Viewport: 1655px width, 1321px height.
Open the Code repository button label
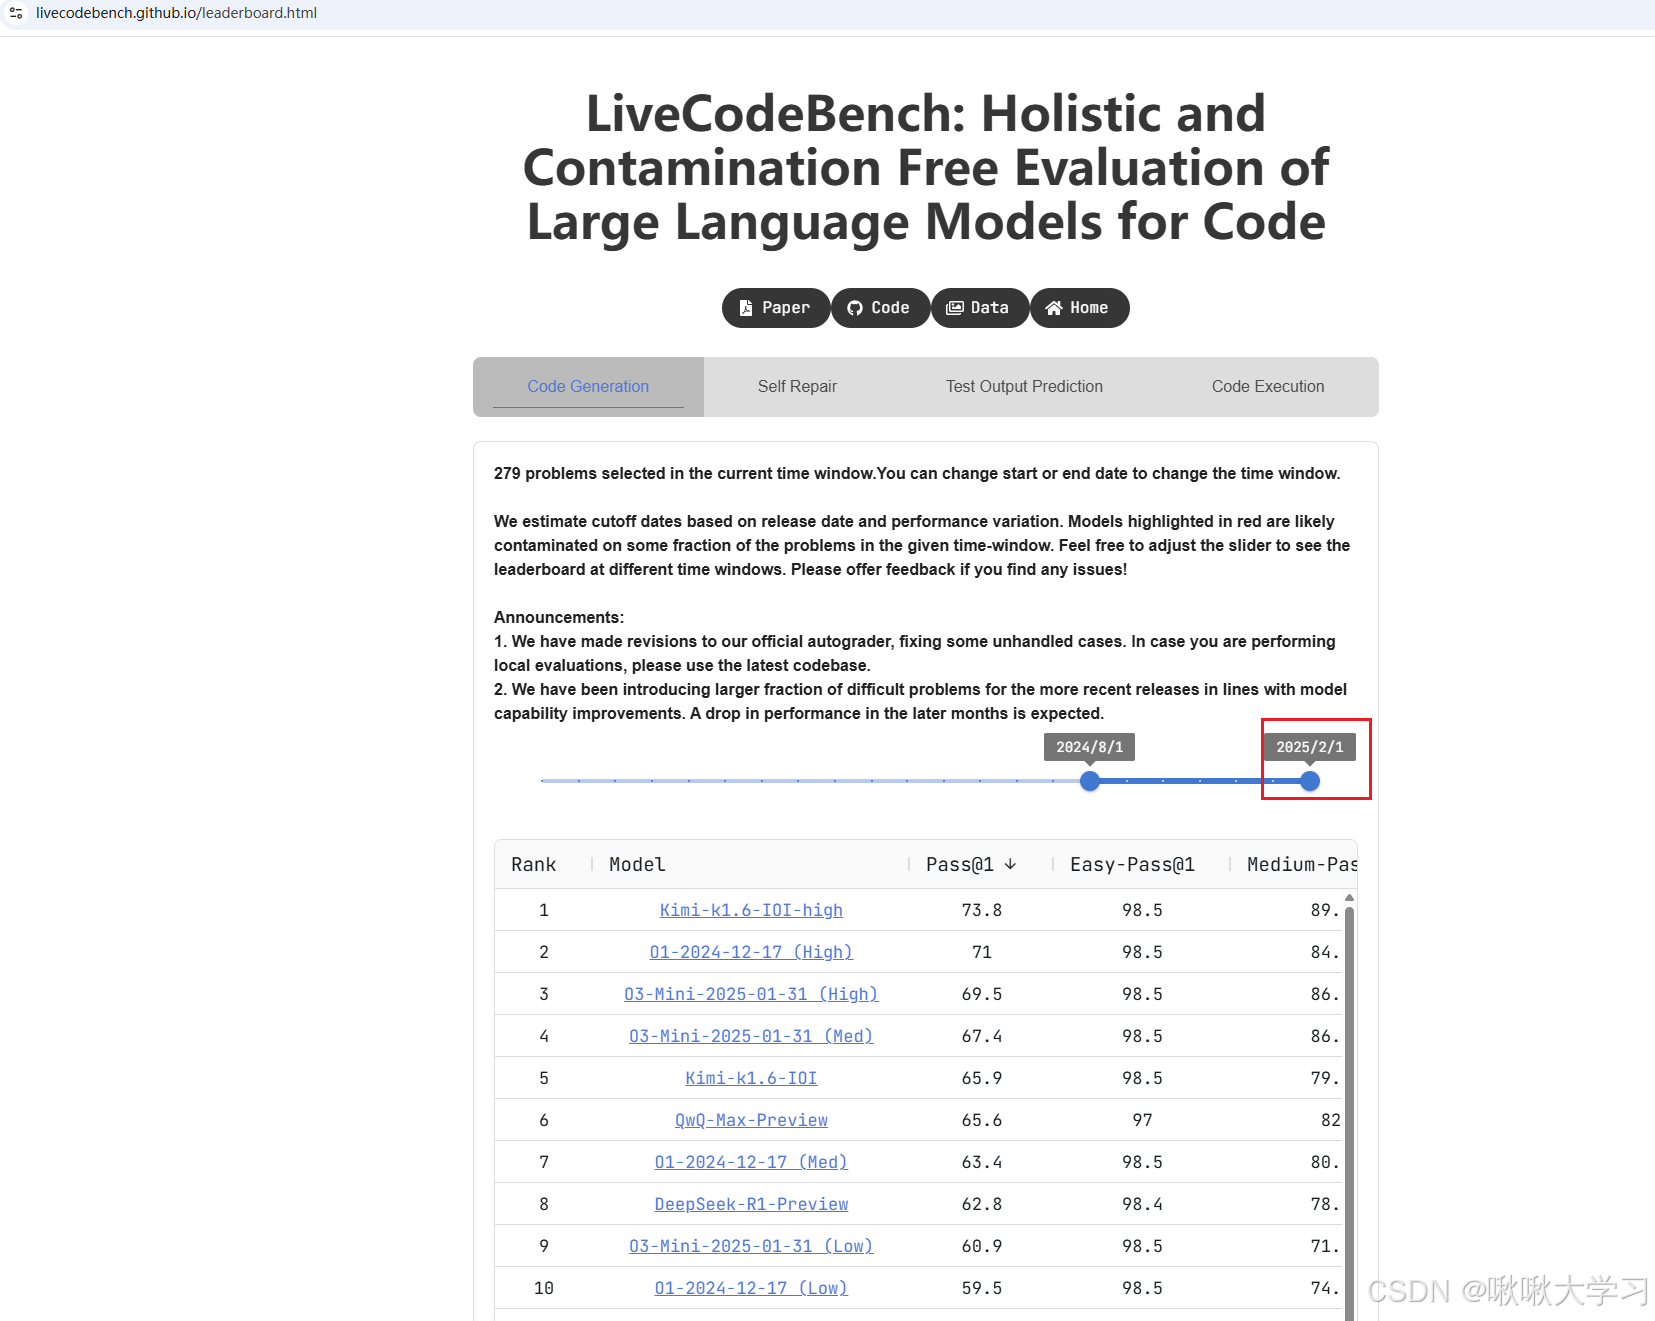tap(890, 308)
